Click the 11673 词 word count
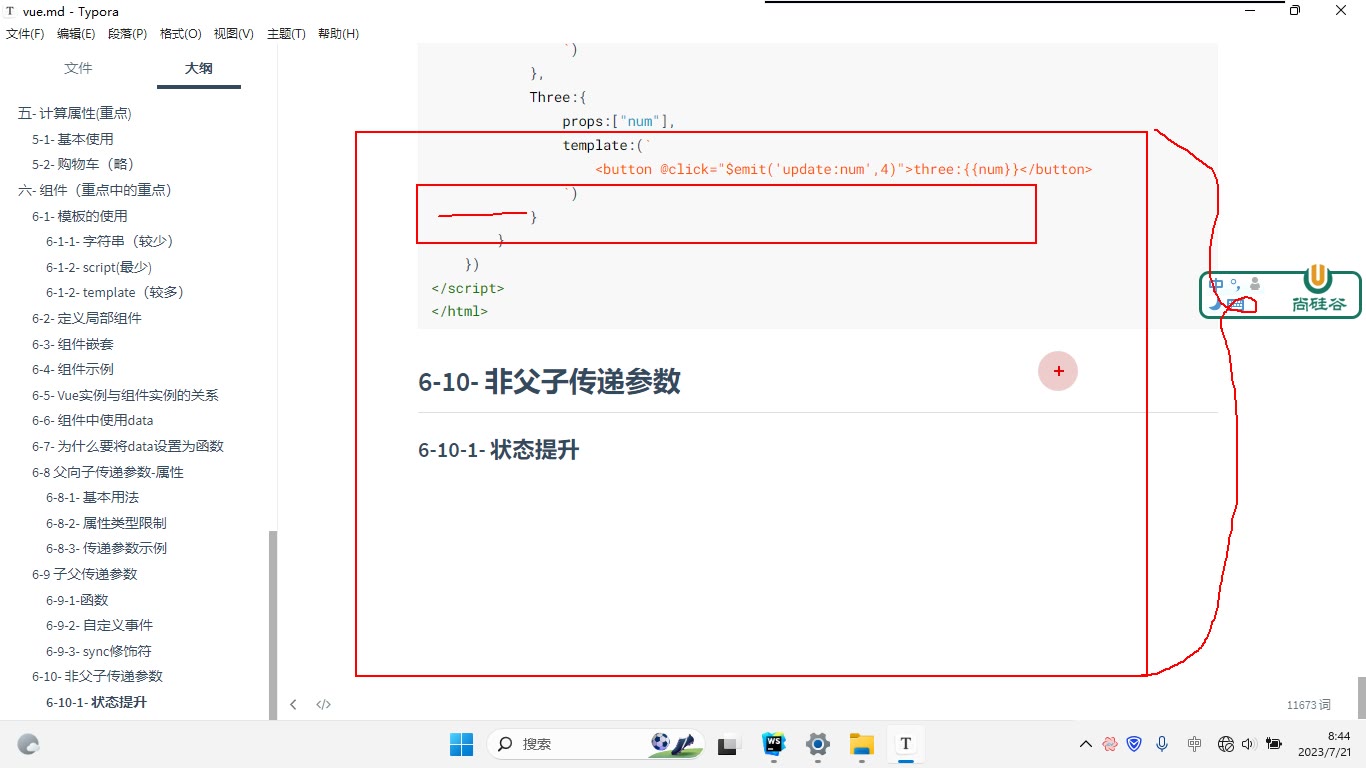Image resolution: width=1366 pixels, height=768 pixels. pyautogui.click(x=1309, y=705)
